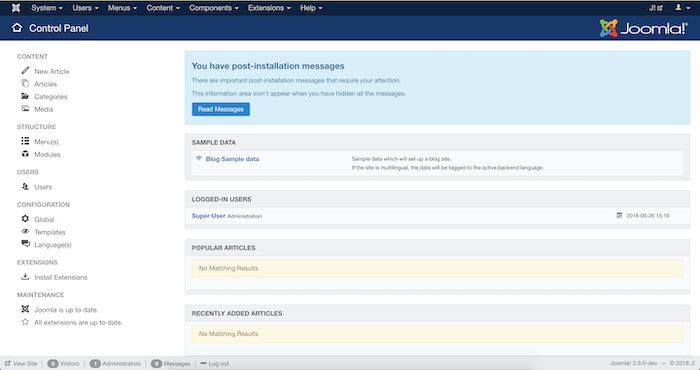
Task: Click the View Site external link icon
Action: click(x=8, y=363)
